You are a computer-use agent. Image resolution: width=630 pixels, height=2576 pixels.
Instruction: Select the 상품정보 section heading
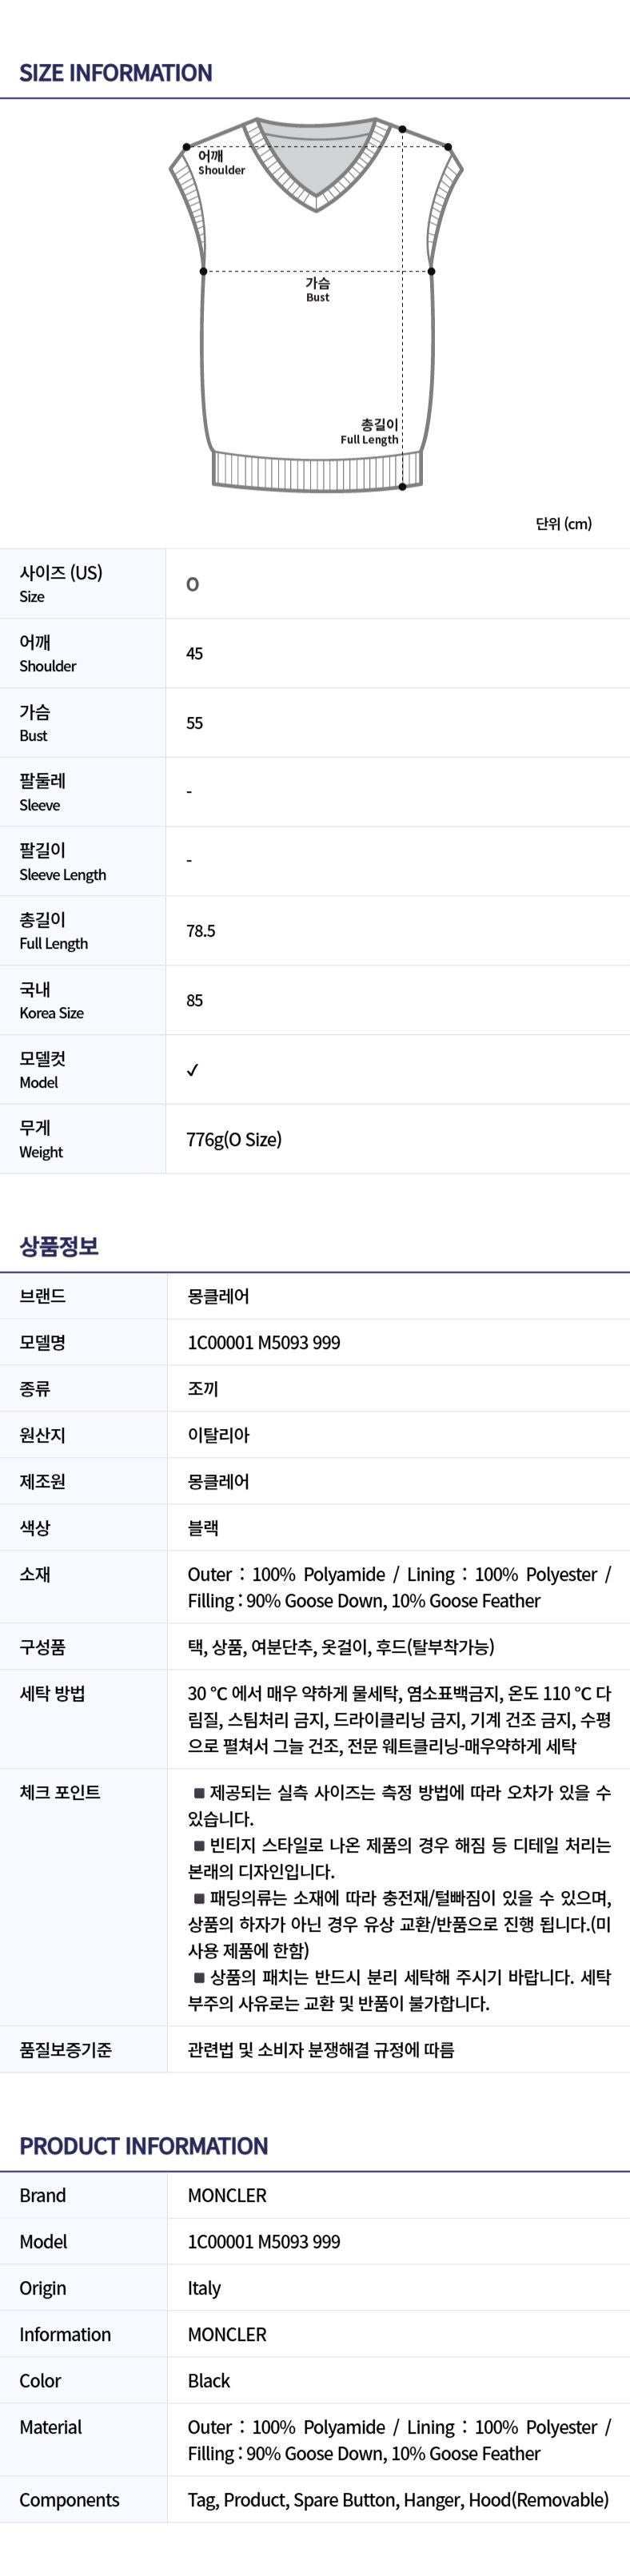(x=59, y=1246)
